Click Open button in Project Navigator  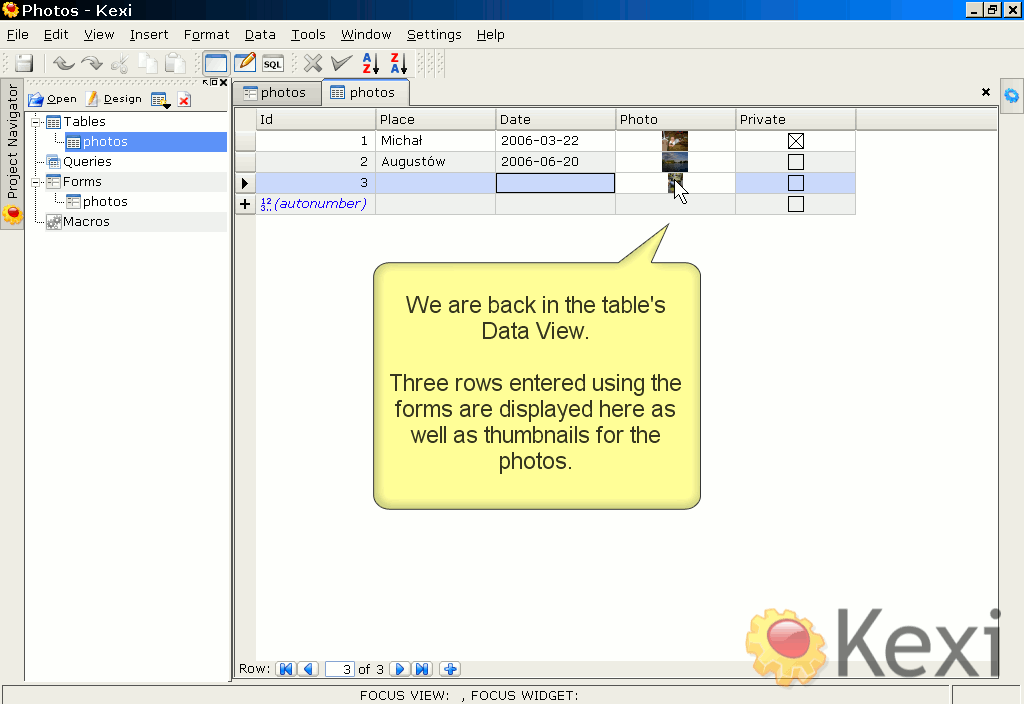point(53,99)
